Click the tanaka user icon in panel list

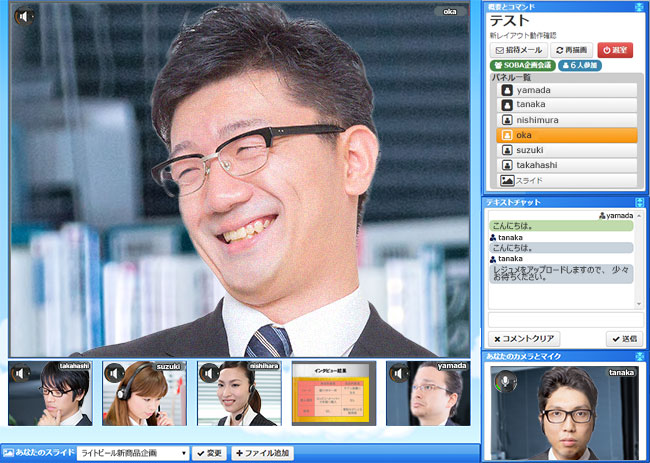coord(507,104)
